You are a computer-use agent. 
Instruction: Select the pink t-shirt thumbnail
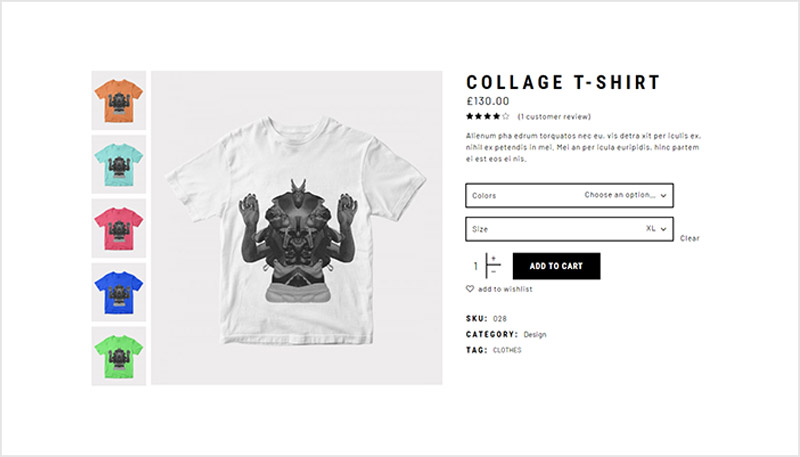point(119,228)
